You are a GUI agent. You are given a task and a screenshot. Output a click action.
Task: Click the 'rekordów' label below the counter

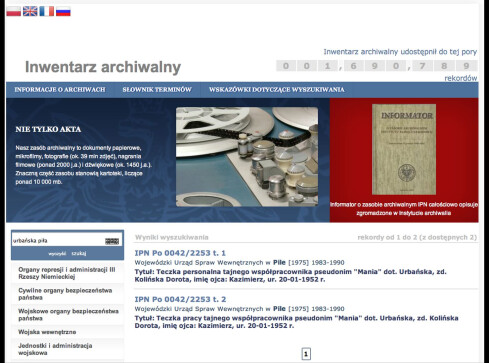[461, 78]
